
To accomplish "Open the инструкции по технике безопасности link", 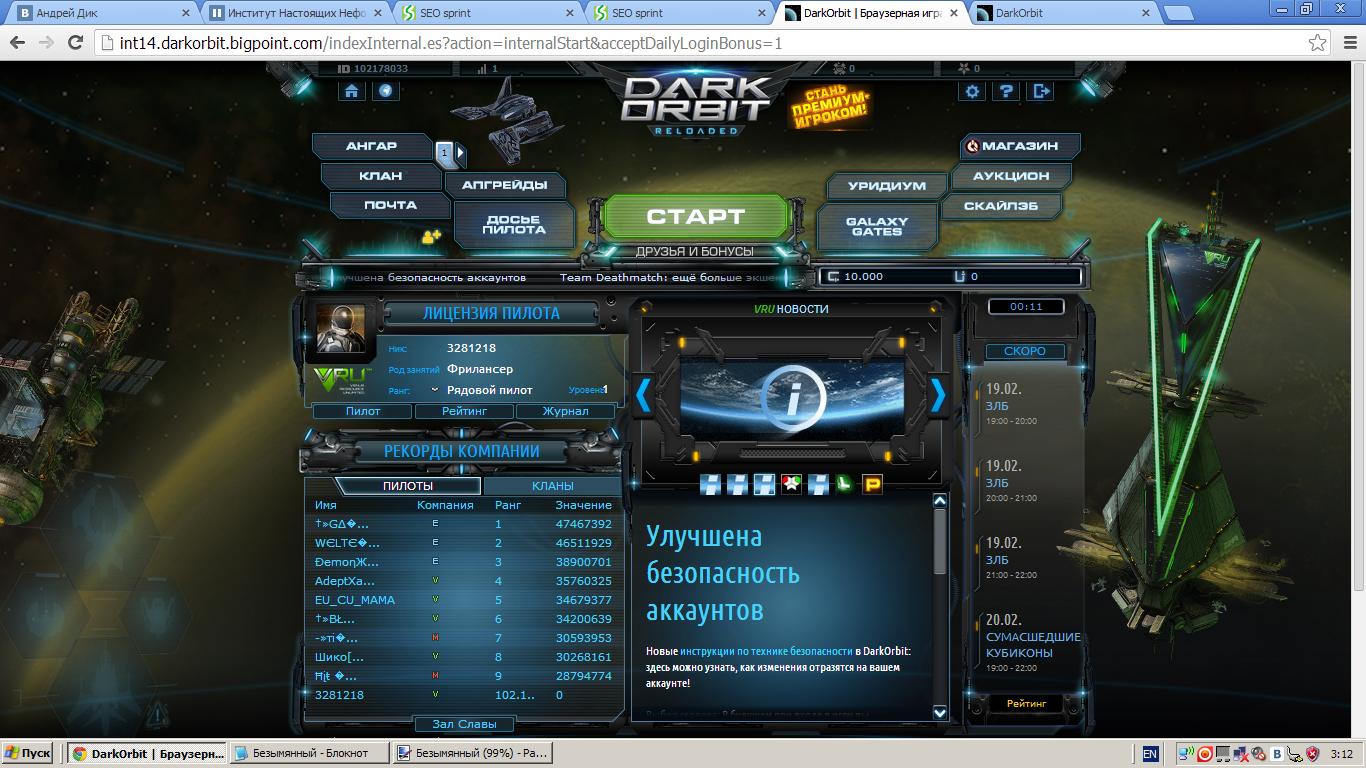I will click(766, 651).
